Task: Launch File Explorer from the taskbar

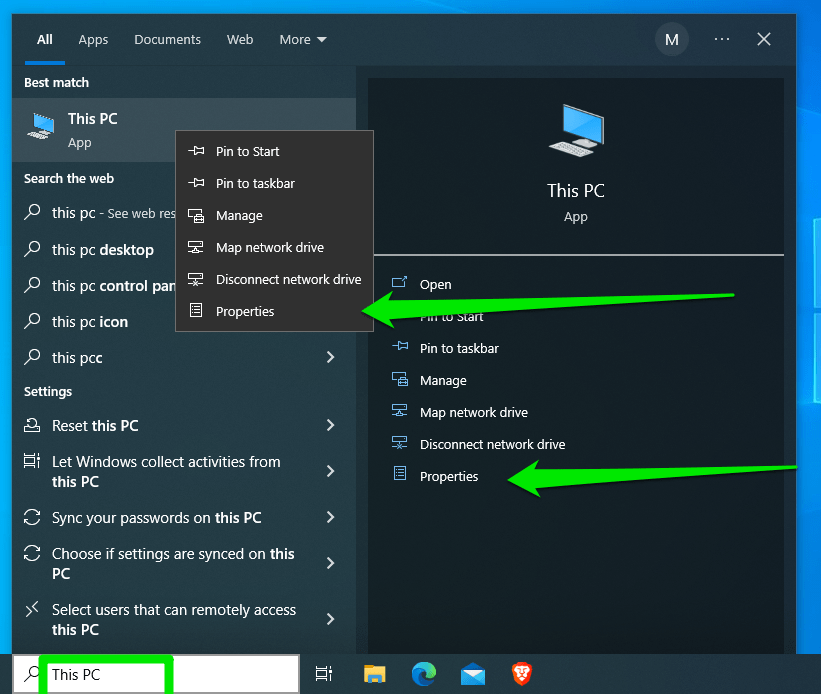Action: 374,674
